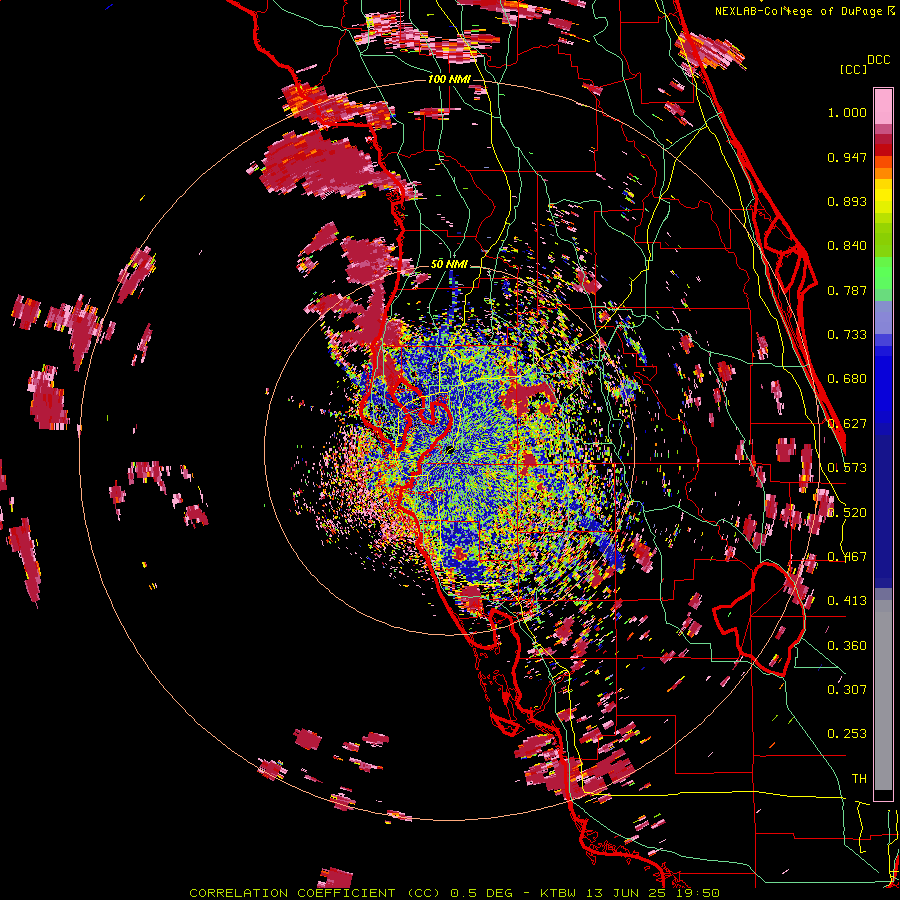Click the 0.520 legend value
The height and width of the screenshot is (900, 900).
click(x=847, y=513)
